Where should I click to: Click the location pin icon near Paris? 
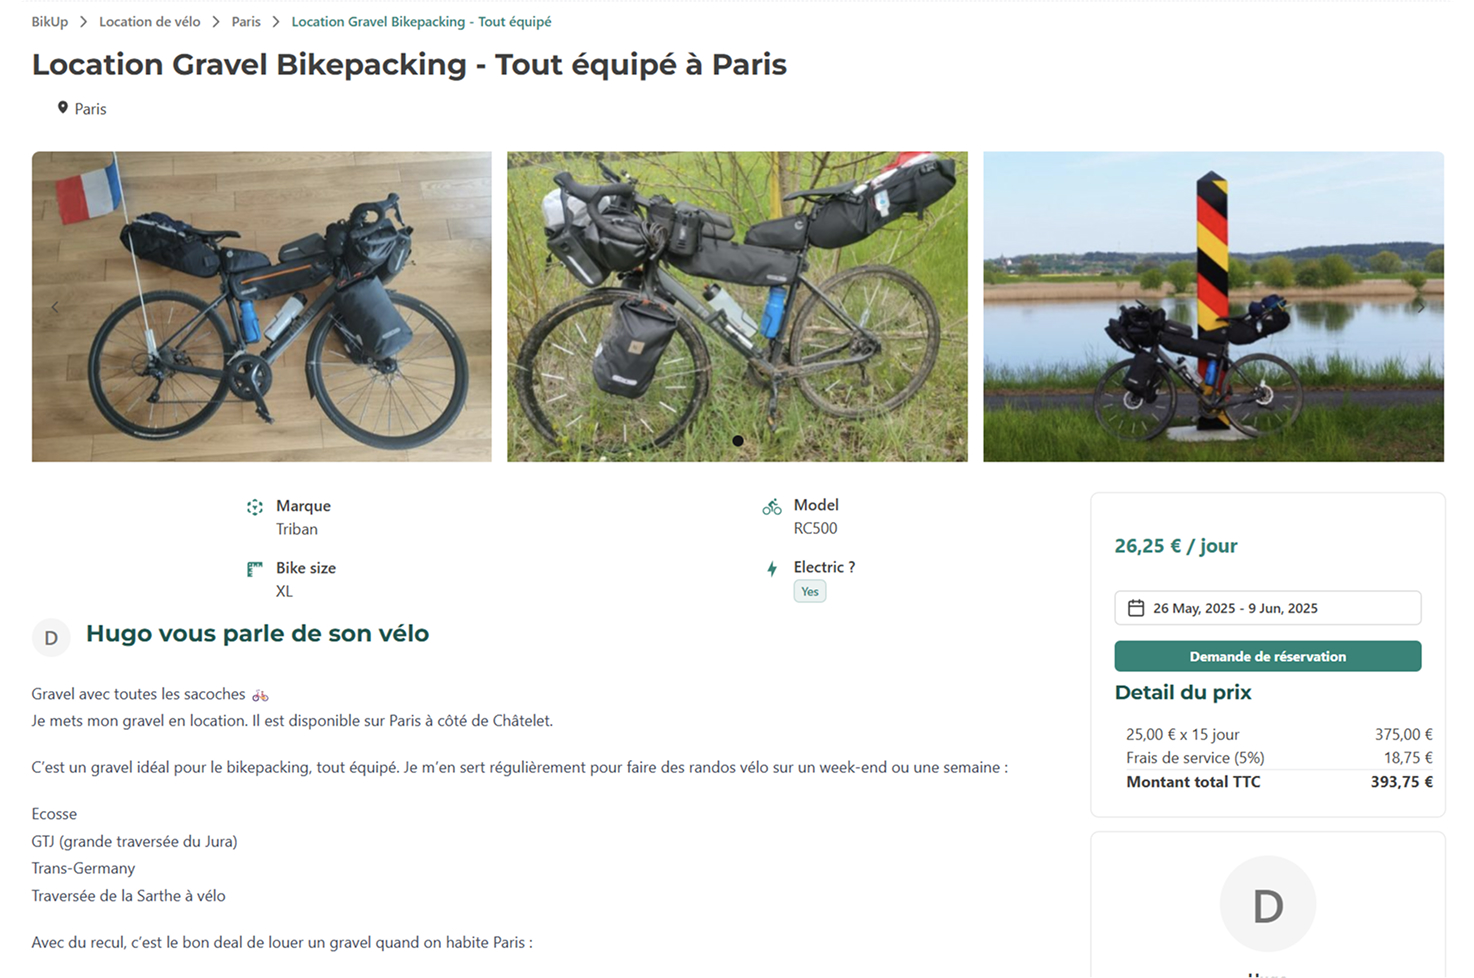pyautogui.click(x=62, y=107)
